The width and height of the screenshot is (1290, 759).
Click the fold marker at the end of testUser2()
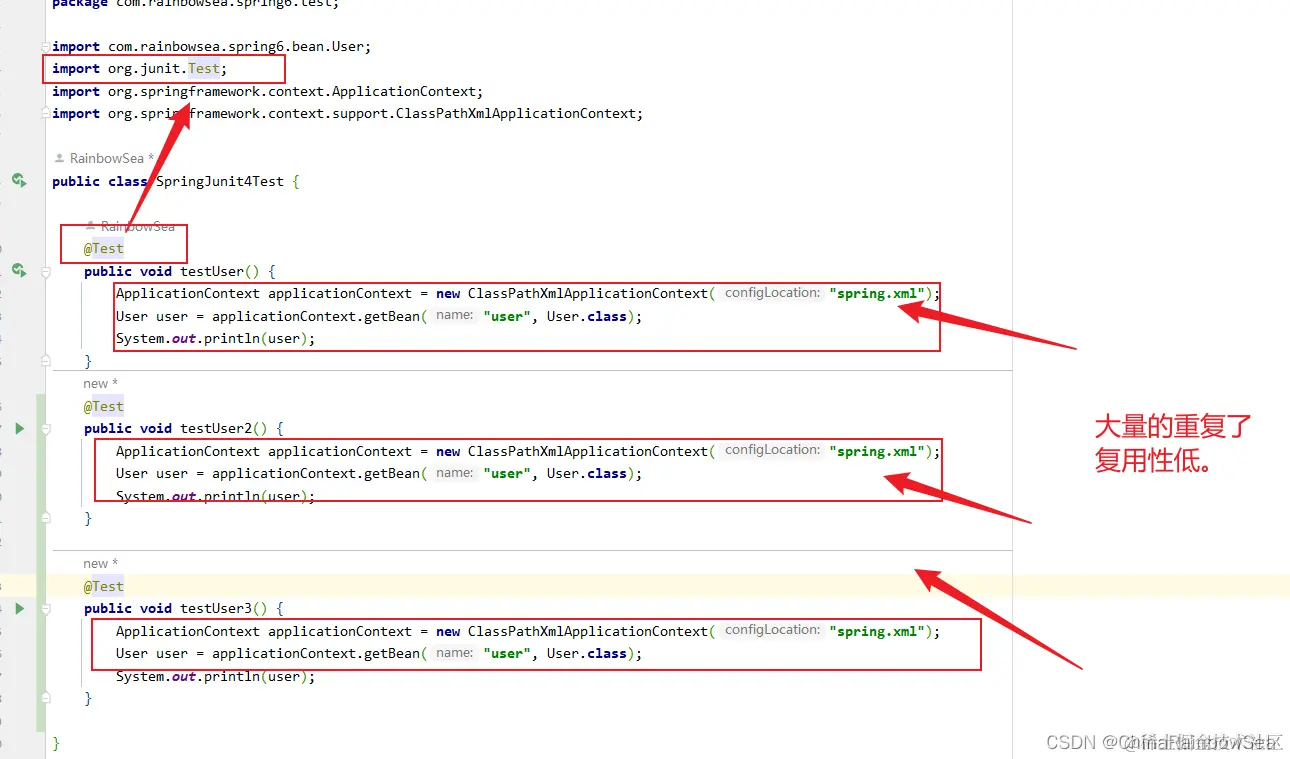pyautogui.click(x=46, y=518)
